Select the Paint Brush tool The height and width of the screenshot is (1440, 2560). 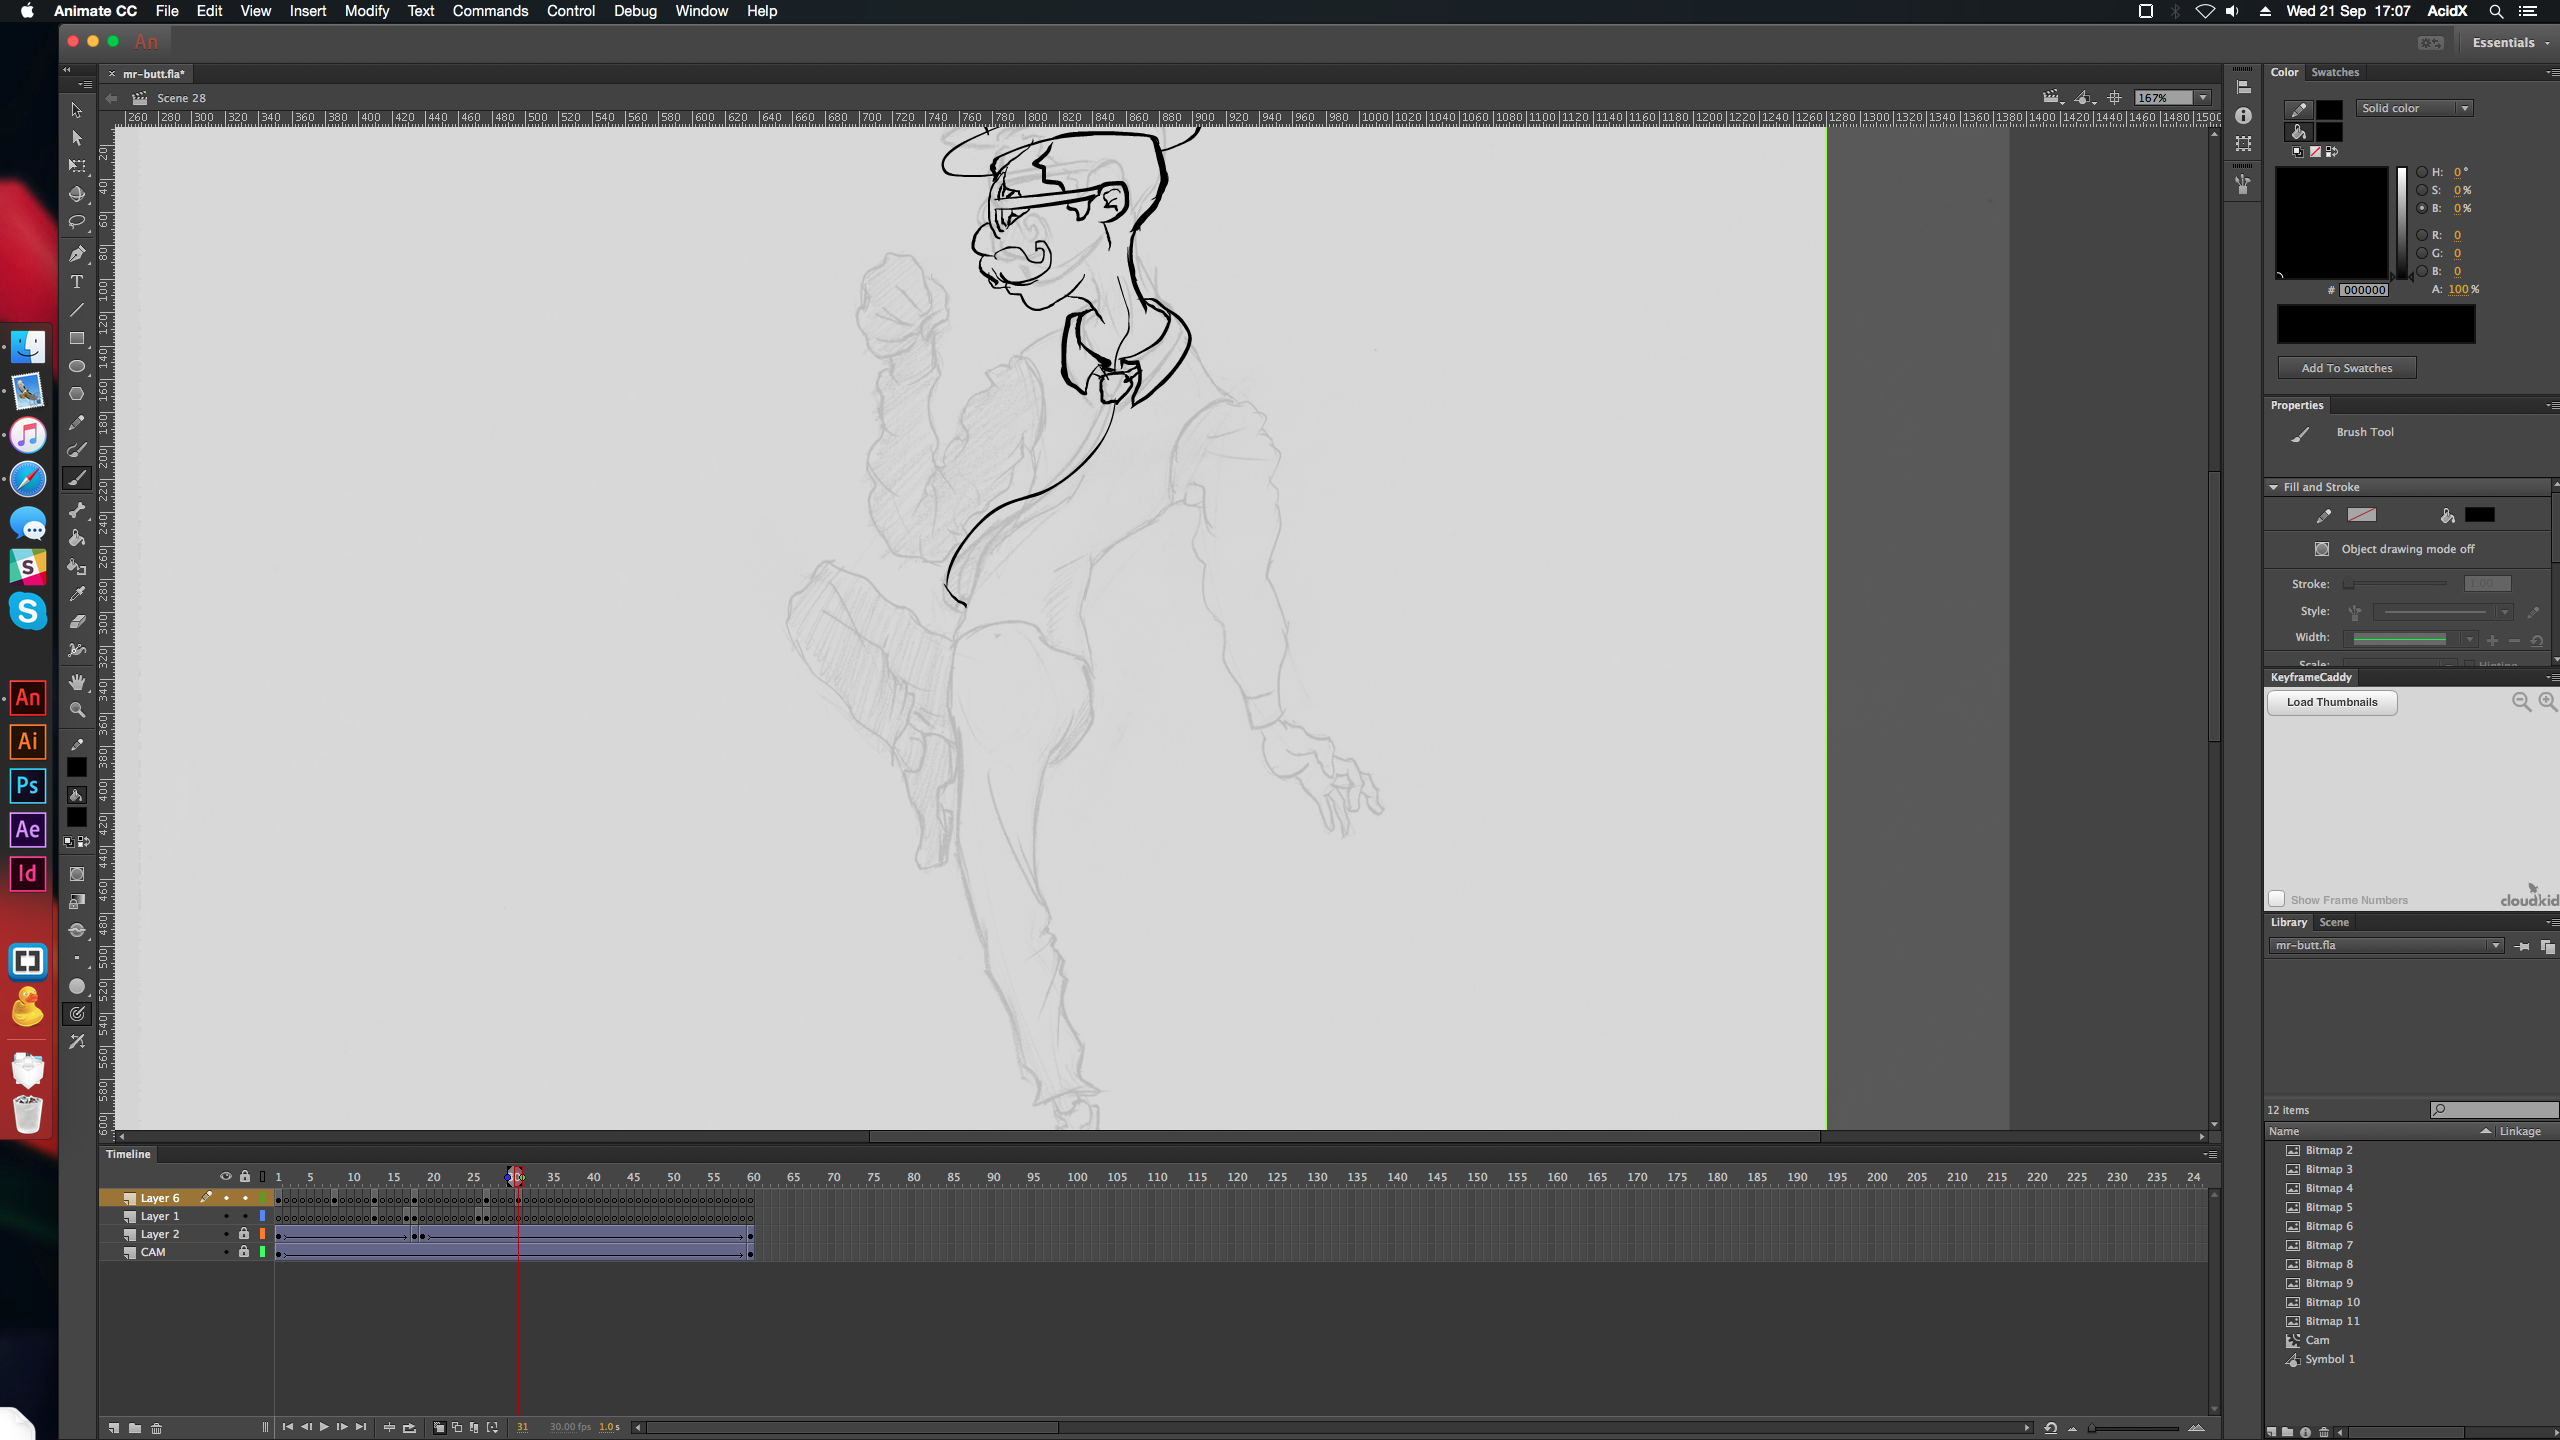pos(77,450)
